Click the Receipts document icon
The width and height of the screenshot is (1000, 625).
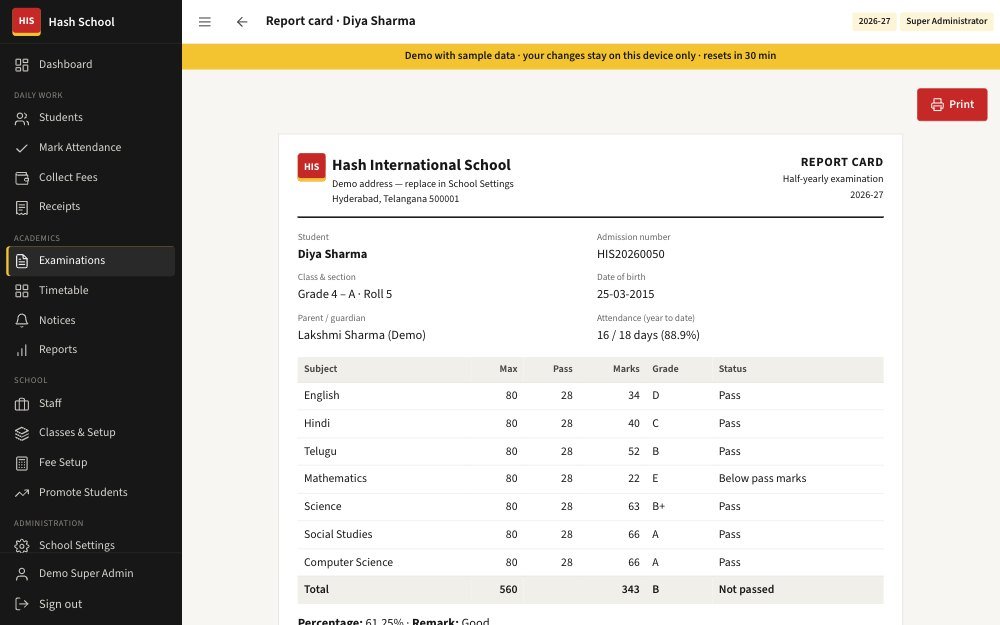(22, 207)
